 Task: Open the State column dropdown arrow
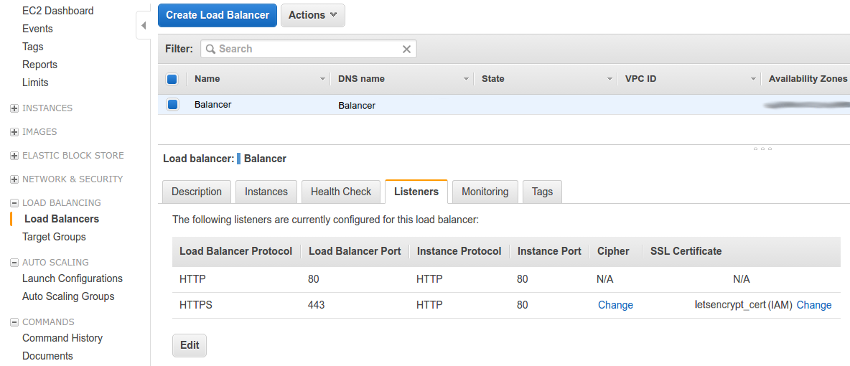tap(610, 79)
